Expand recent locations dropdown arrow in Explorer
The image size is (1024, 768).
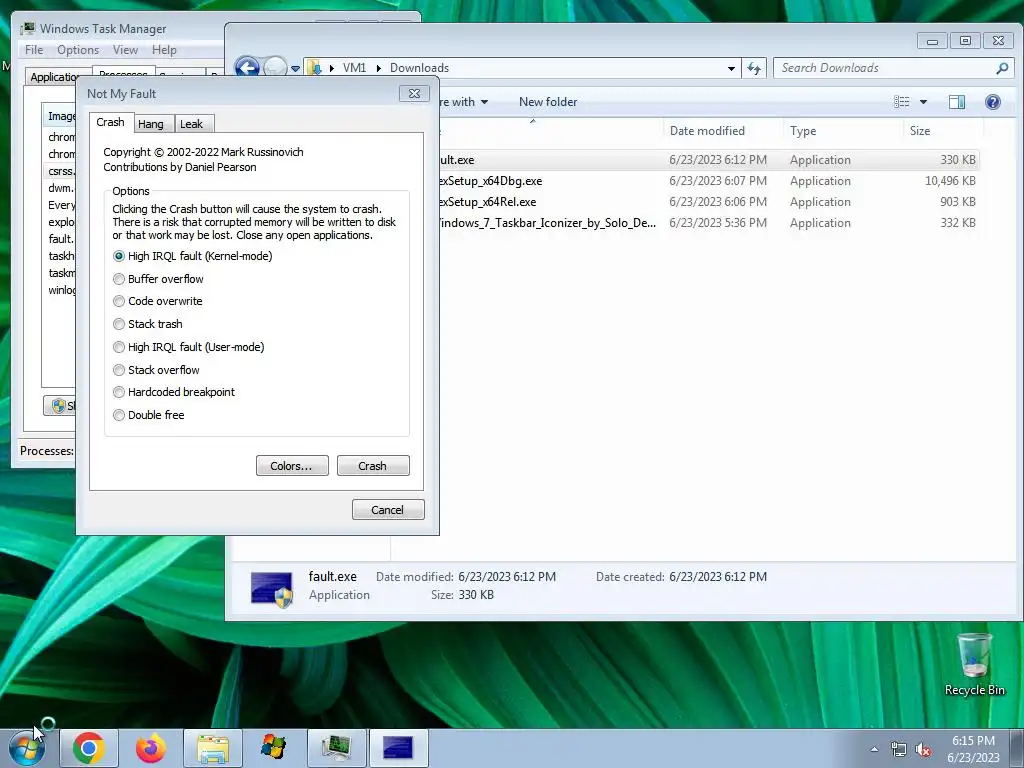coord(295,68)
